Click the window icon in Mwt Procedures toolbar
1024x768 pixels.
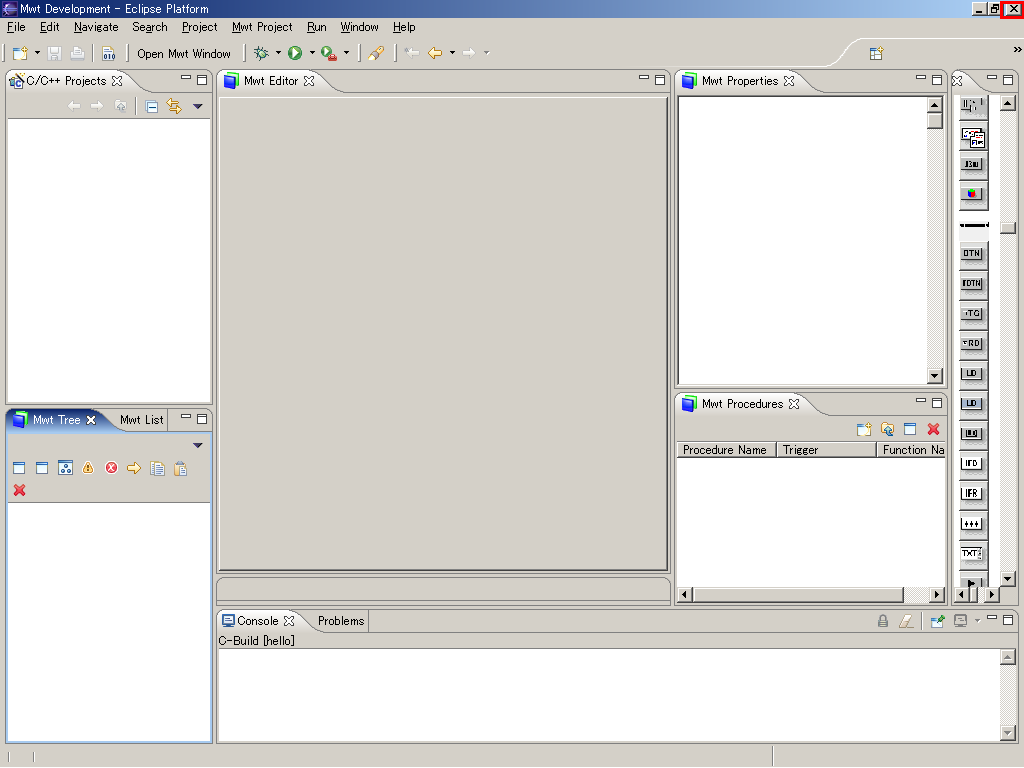(x=910, y=429)
